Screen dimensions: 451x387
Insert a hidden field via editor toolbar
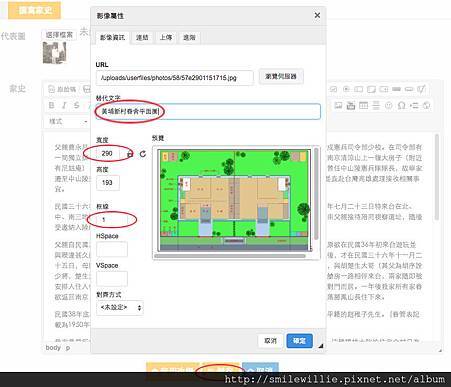click(x=421, y=89)
